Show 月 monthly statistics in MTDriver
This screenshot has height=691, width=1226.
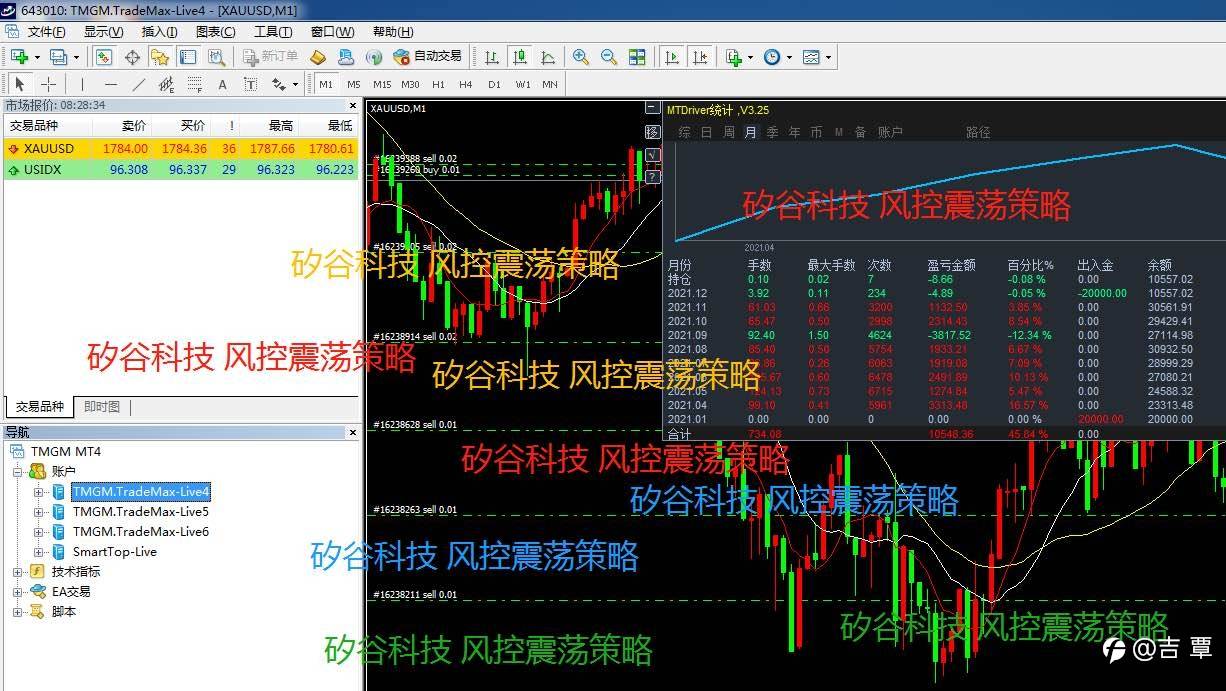coord(750,132)
